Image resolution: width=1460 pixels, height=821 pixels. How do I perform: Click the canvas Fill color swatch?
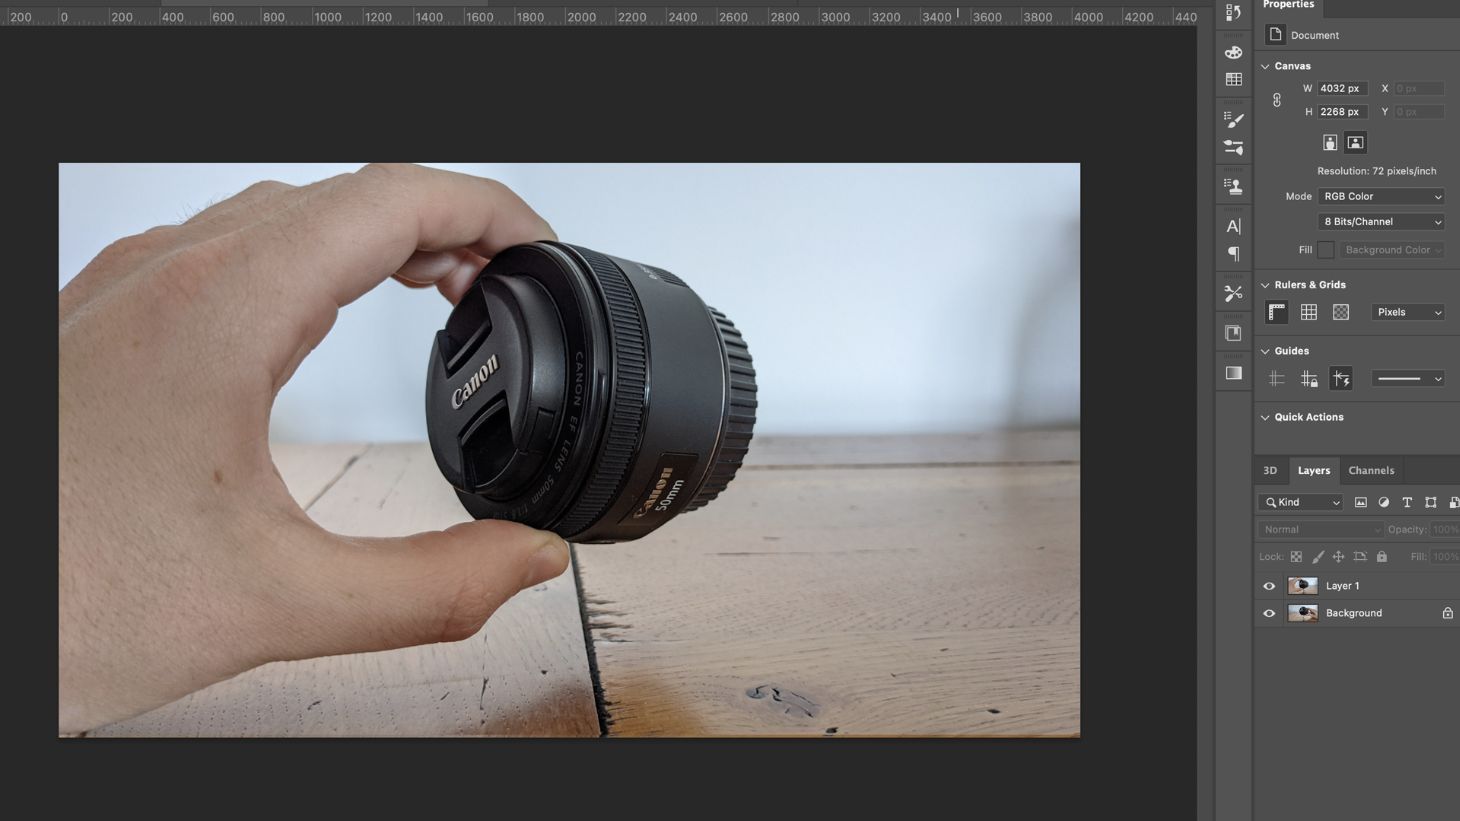pos(1325,249)
